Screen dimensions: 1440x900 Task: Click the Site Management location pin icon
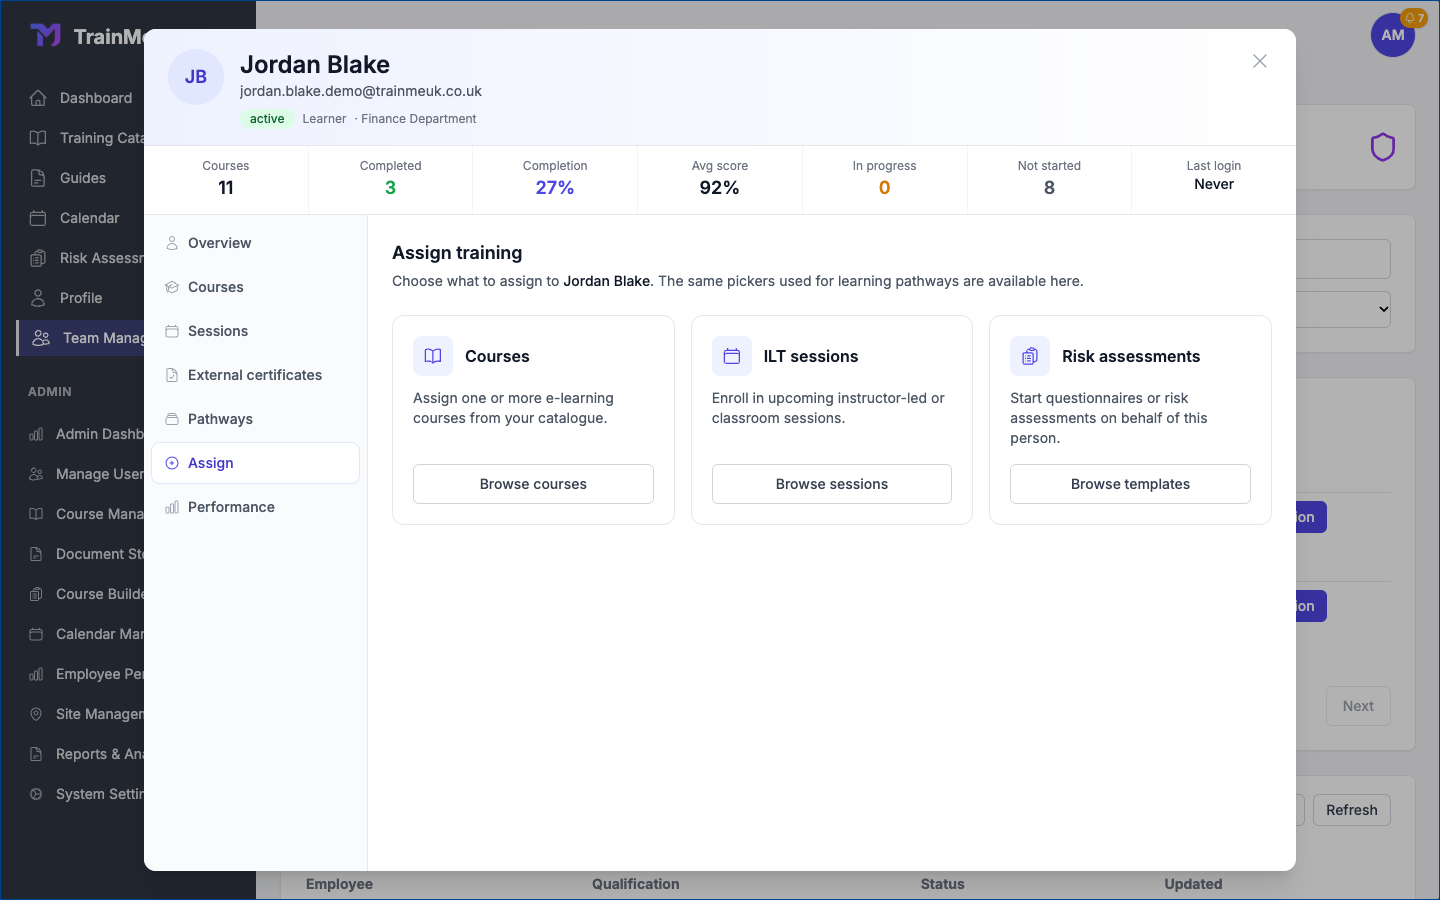pyautogui.click(x=36, y=714)
